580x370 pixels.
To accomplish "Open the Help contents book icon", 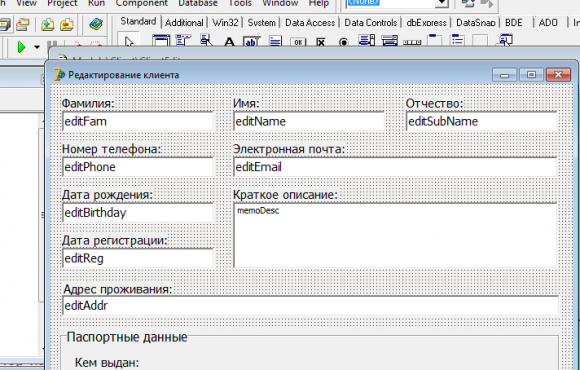I will [x=96, y=25].
